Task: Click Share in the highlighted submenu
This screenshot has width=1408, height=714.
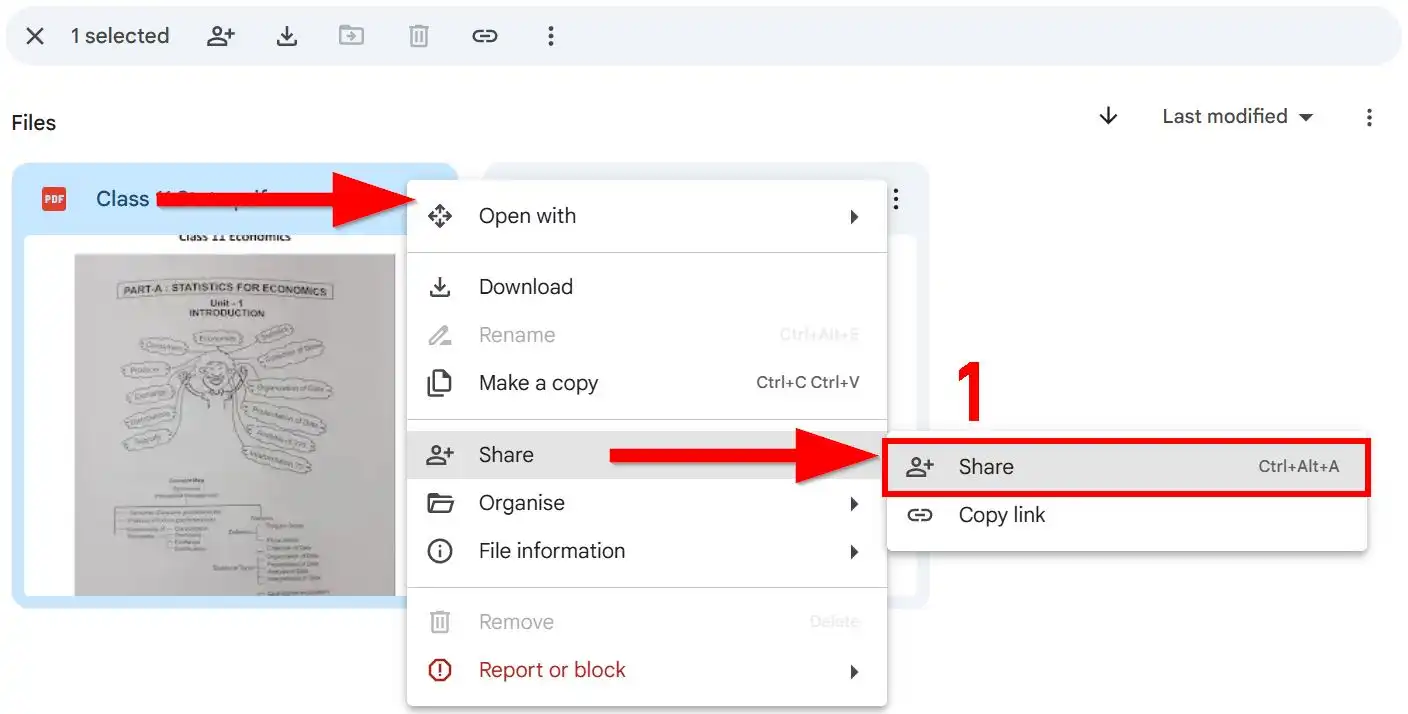Action: tap(987, 466)
